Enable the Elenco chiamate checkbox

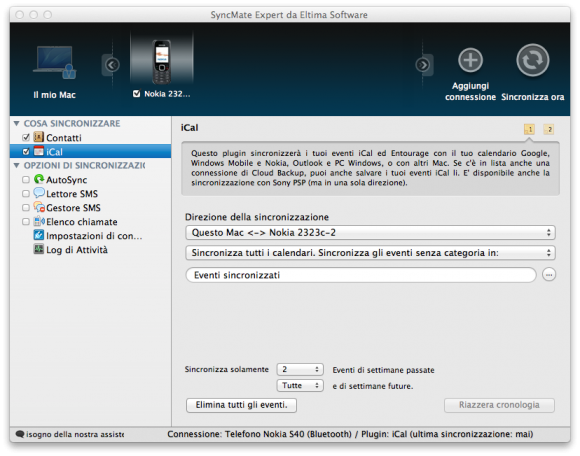click(26, 222)
